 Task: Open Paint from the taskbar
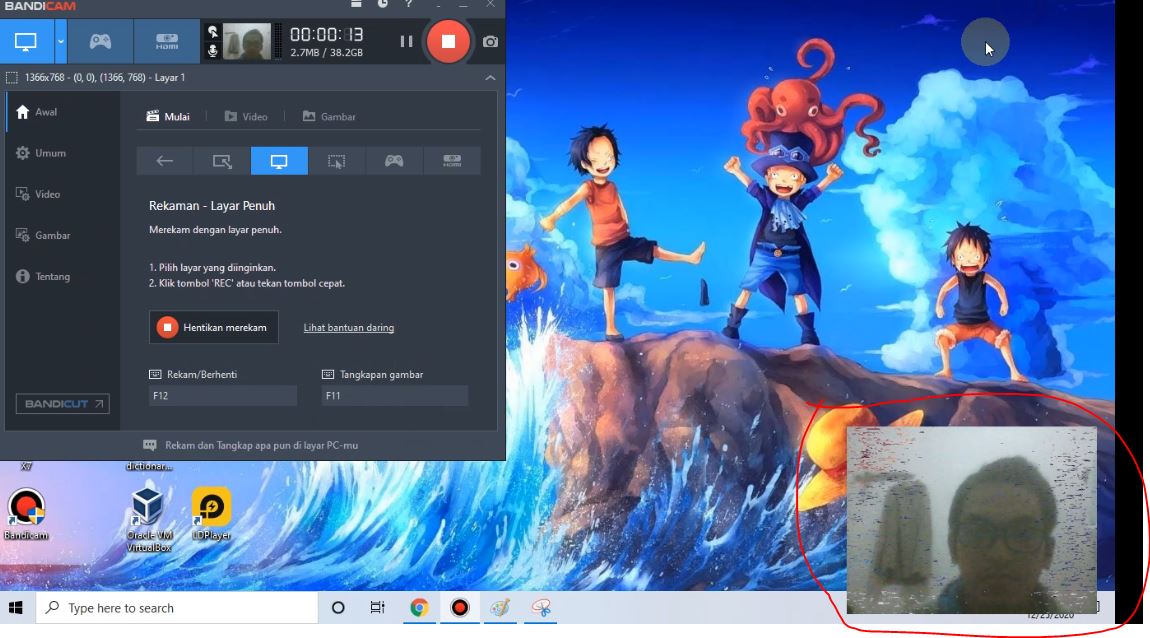tap(500, 608)
